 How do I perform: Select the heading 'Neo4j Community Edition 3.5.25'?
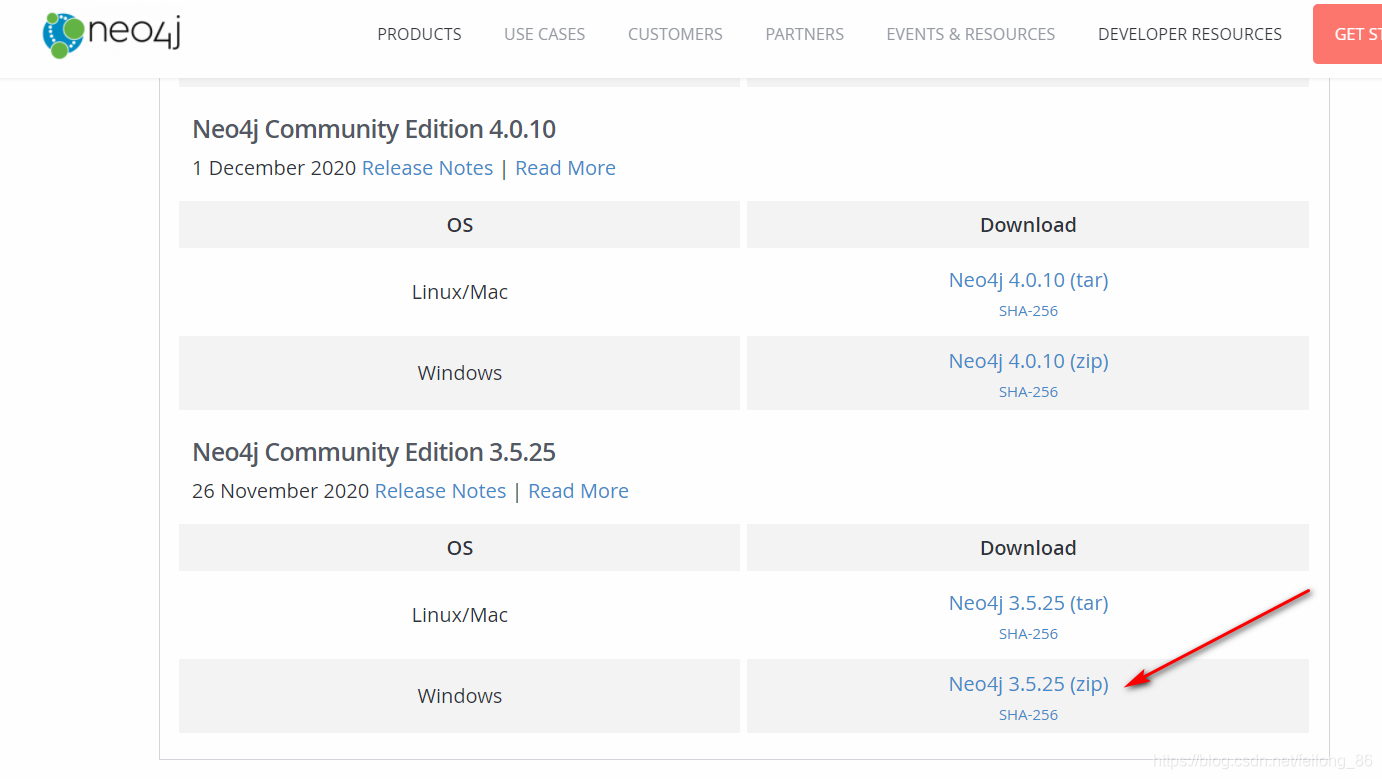pos(374,452)
